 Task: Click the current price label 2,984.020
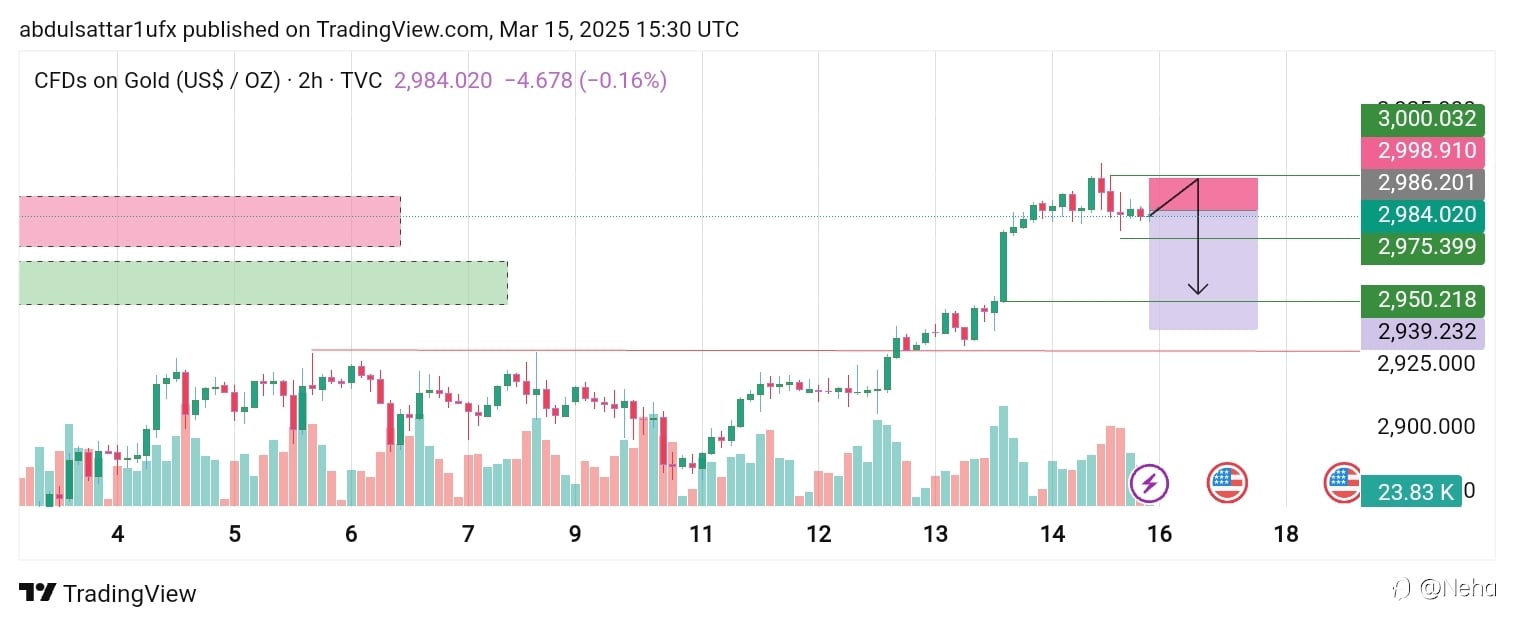point(1423,215)
